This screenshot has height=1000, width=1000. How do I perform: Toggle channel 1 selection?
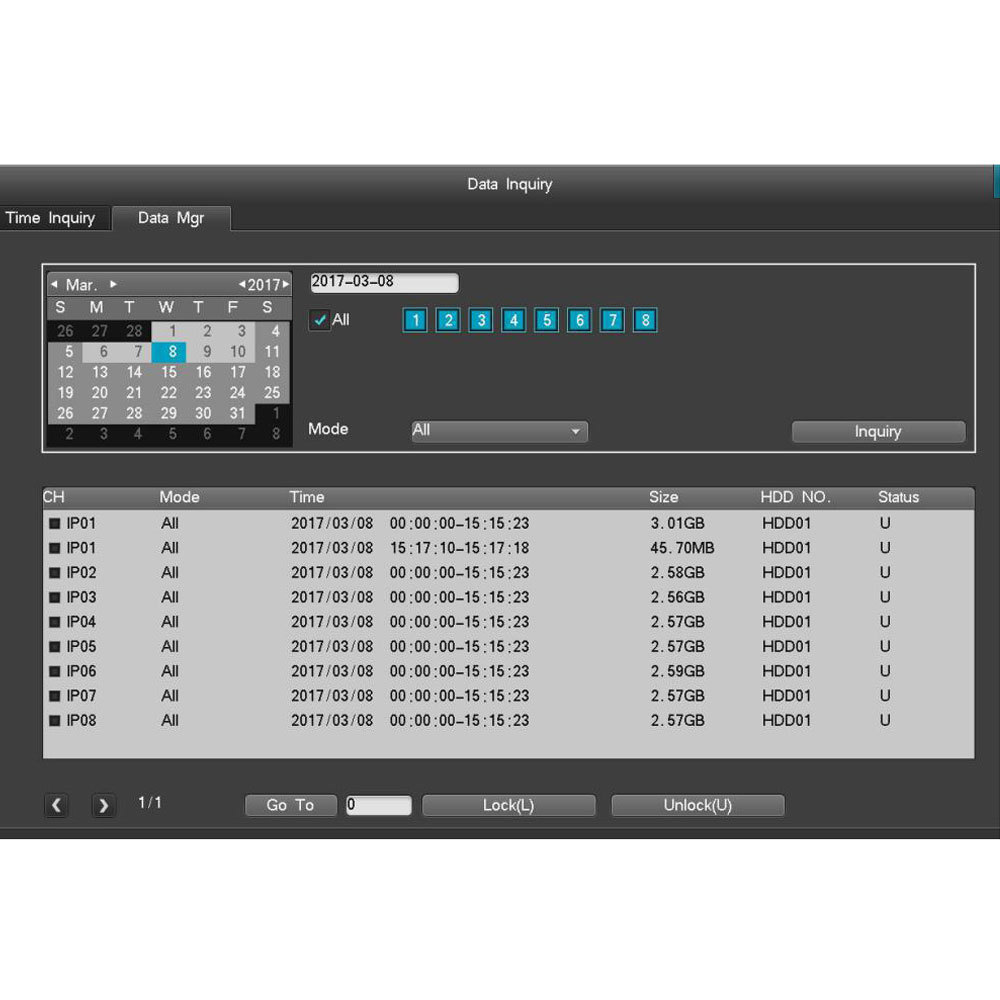pos(415,320)
